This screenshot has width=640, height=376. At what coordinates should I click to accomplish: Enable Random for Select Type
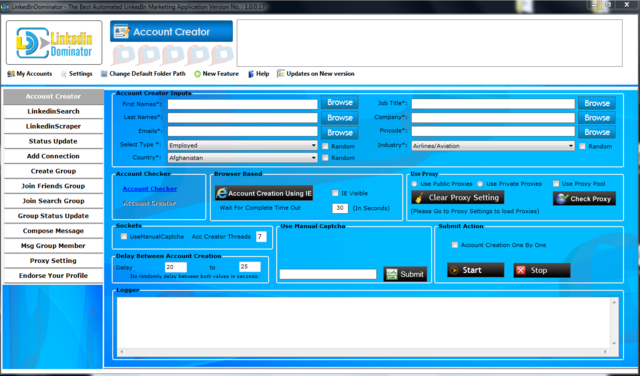[x=325, y=146]
